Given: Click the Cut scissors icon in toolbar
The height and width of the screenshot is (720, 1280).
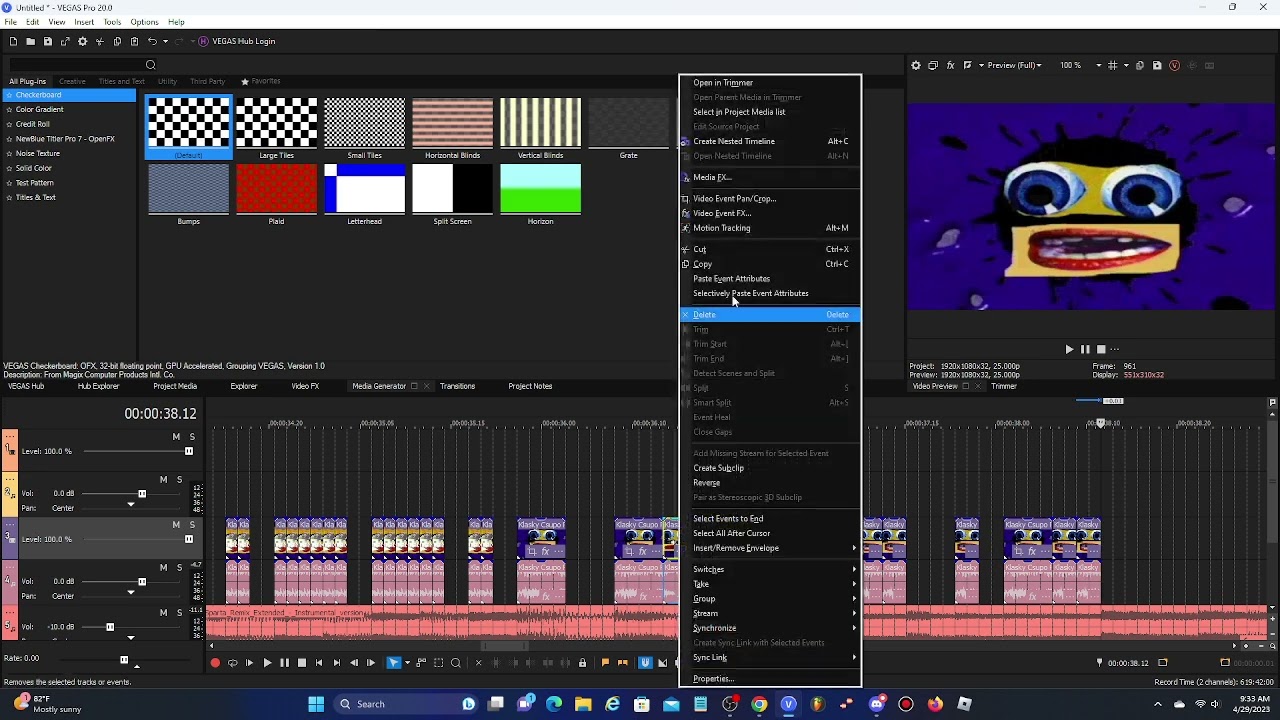Looking at the screenshot, I should pos(100,41).
